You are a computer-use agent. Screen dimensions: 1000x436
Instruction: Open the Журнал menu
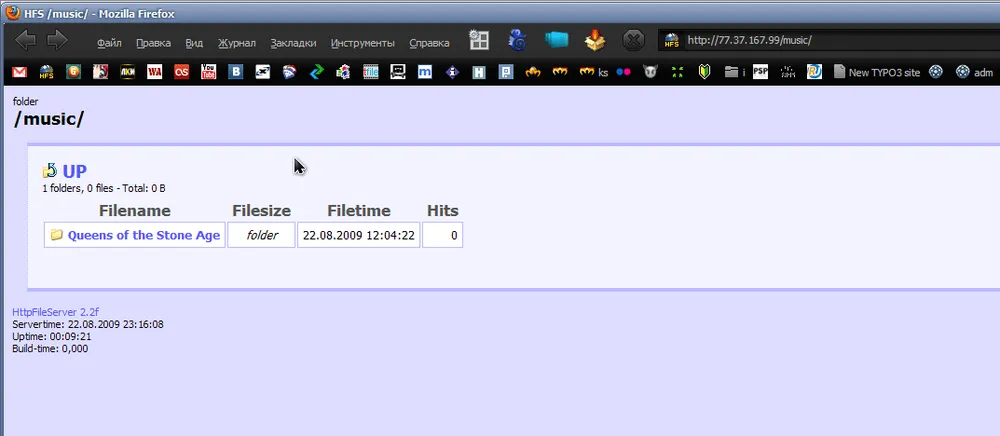(x=236, y=43)
